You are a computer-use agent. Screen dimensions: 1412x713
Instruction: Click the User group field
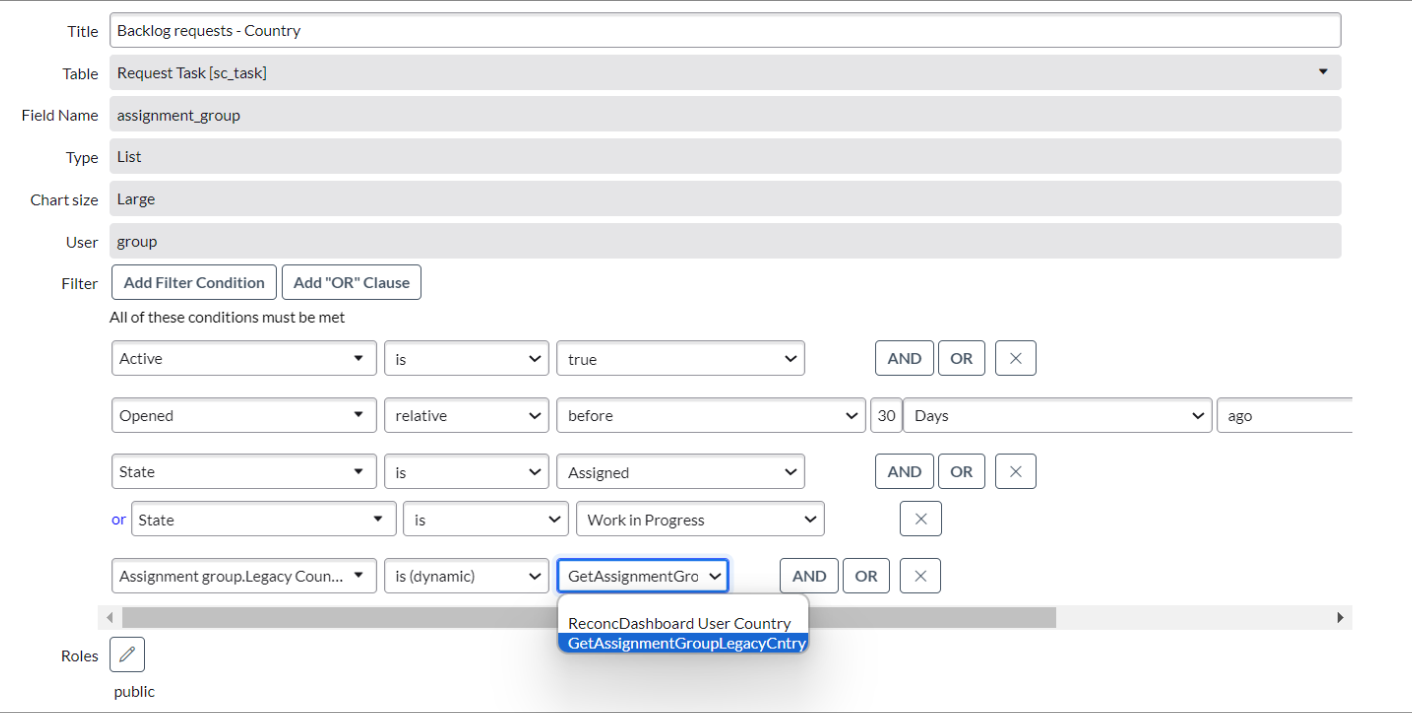pos(725,240)
